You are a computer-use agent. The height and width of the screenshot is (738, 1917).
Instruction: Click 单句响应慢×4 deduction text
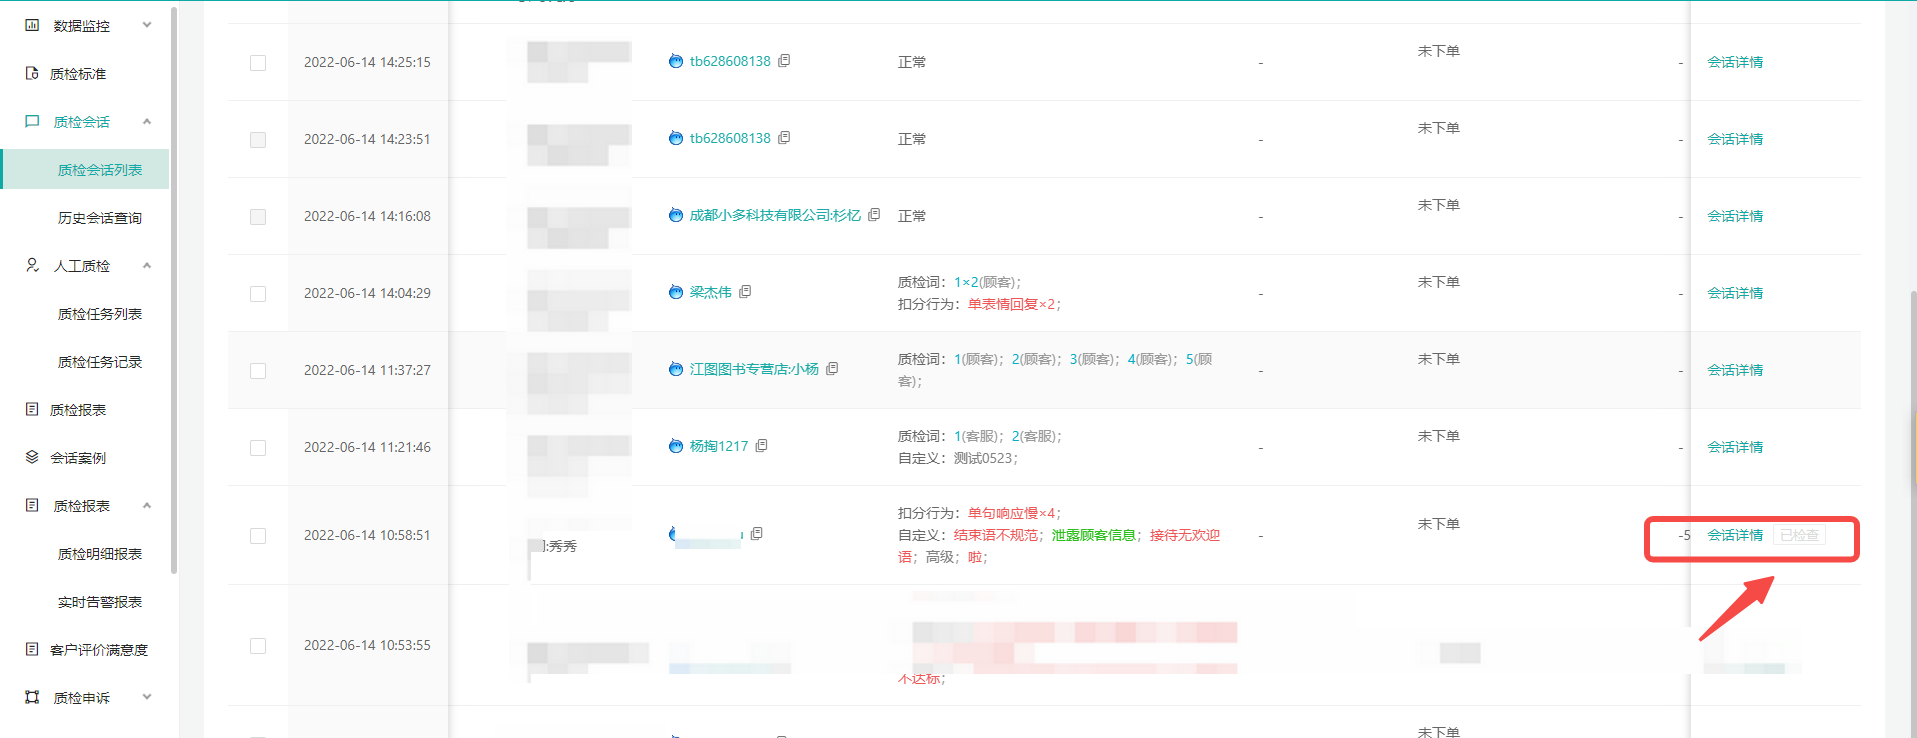click(x=1014, y=513)
